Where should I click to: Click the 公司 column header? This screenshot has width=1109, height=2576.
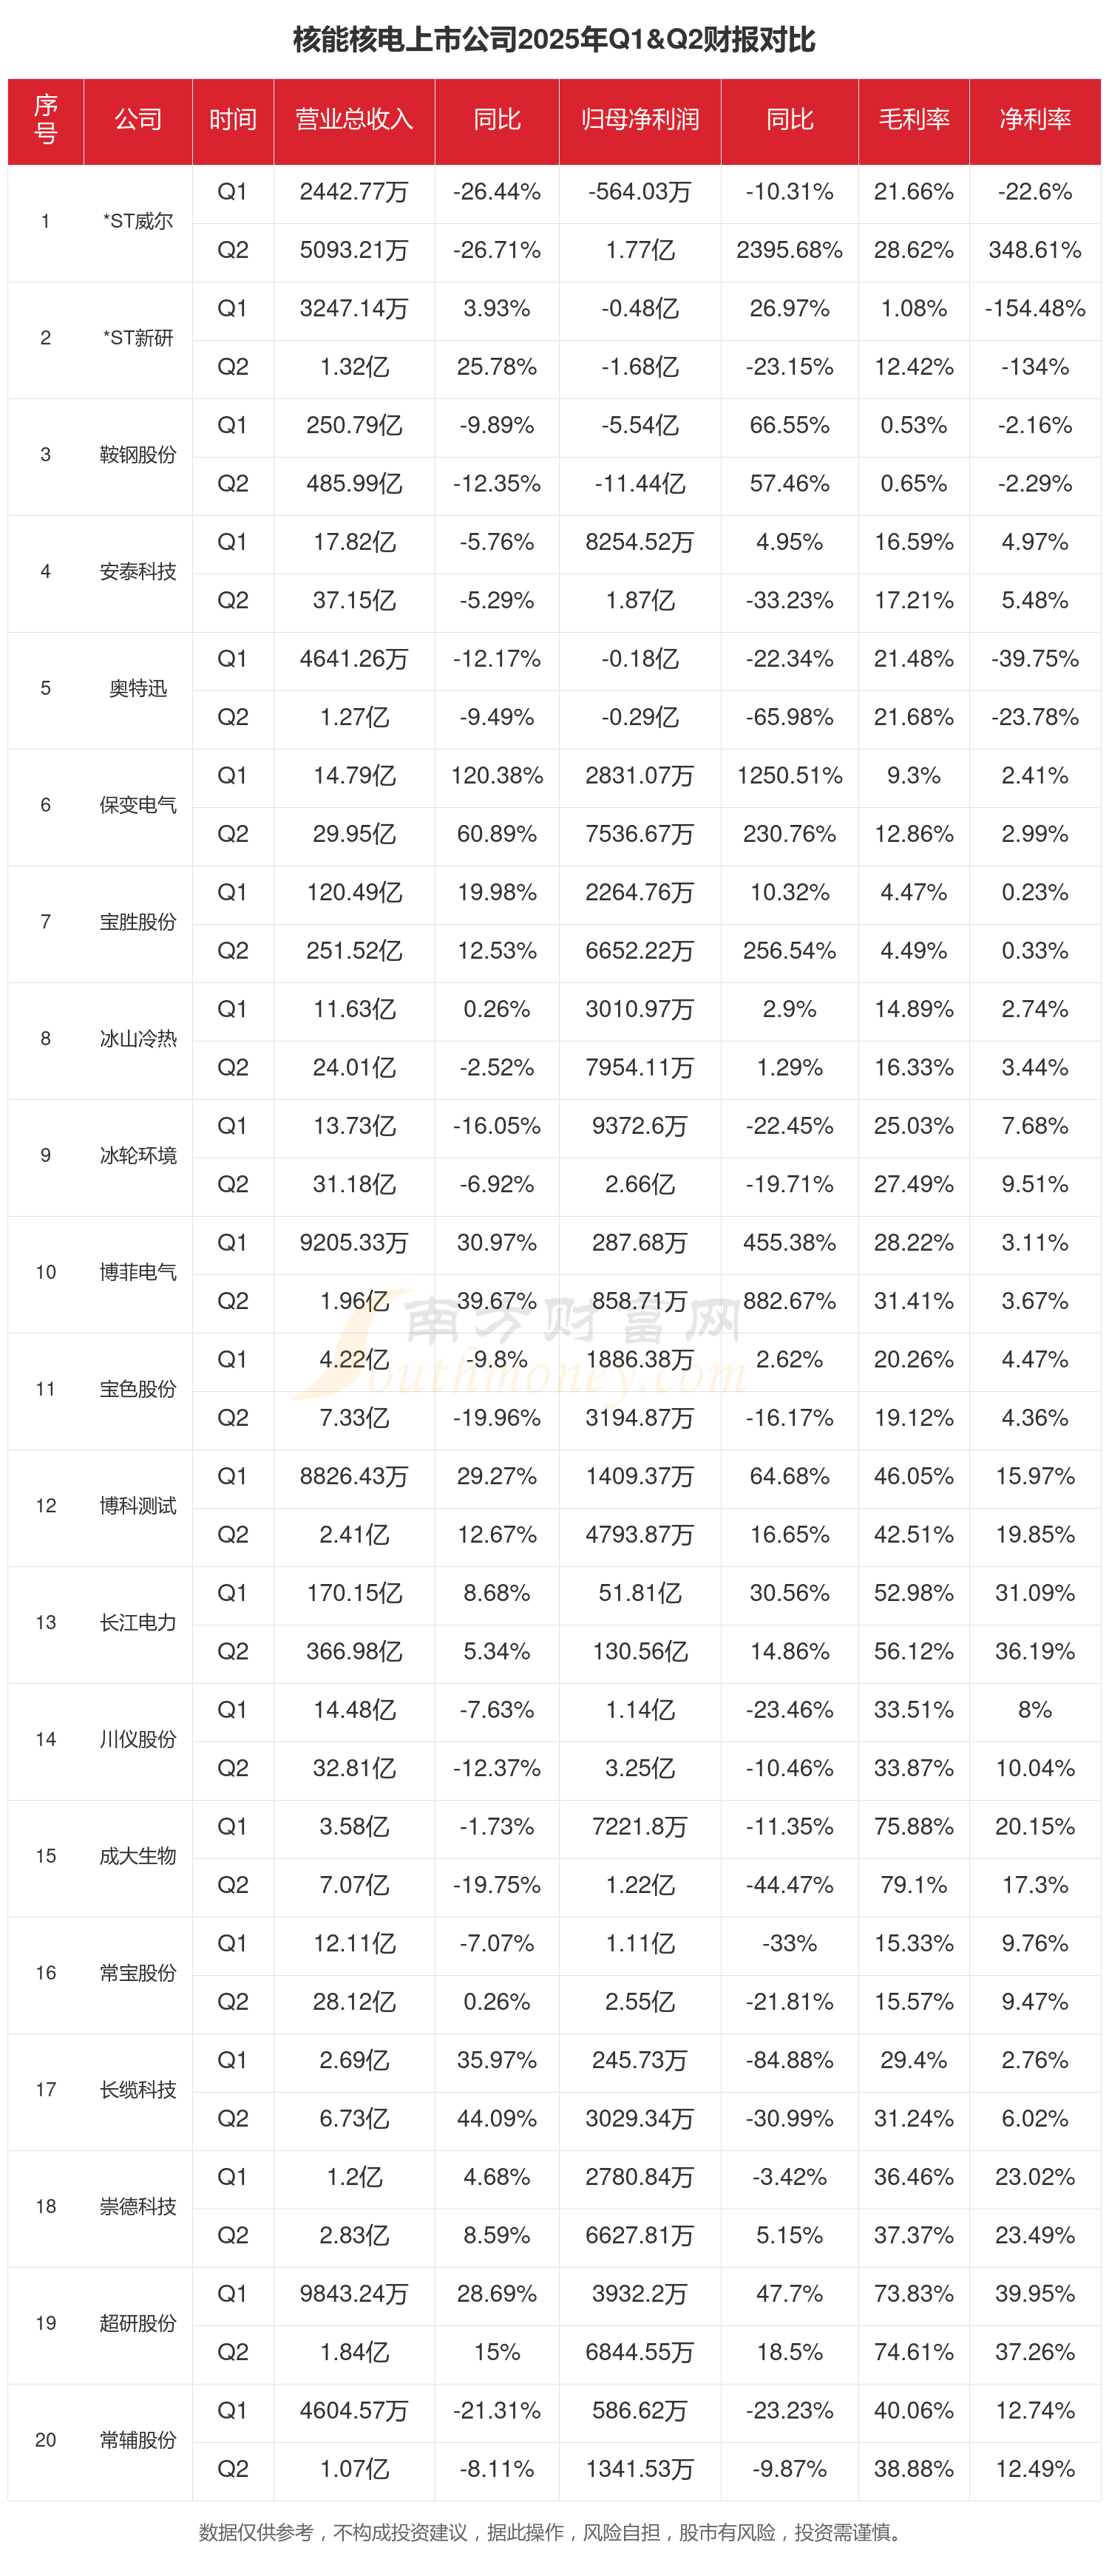click(138, 120)
